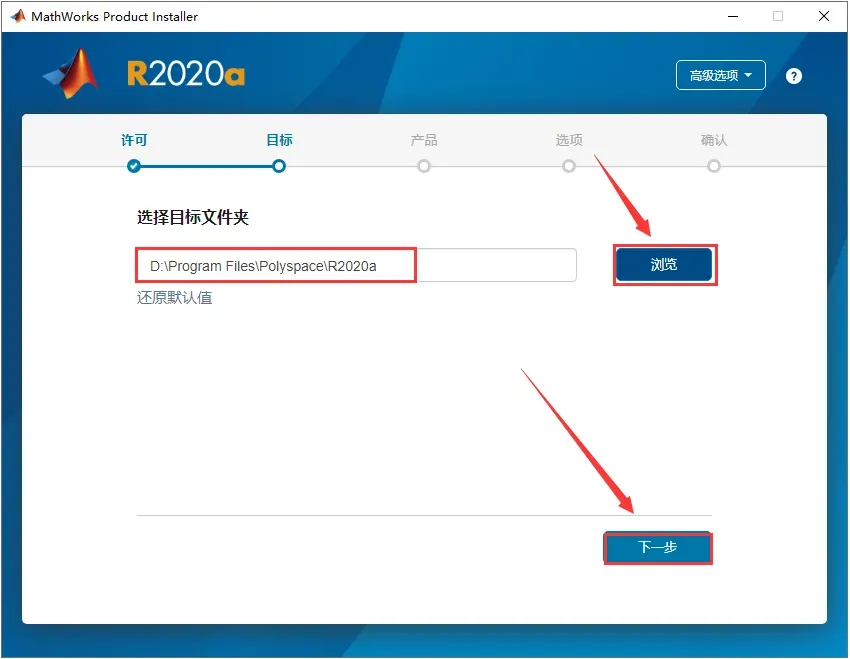850x659 pixels.
Task: Click the completed checkmark circle under 许可
Action: 134,166
